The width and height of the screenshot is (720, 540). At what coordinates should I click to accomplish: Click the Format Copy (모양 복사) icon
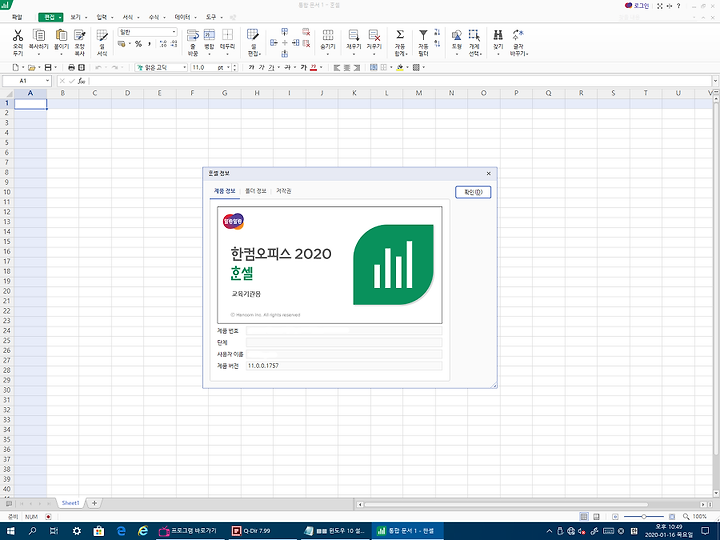[80, 36]
